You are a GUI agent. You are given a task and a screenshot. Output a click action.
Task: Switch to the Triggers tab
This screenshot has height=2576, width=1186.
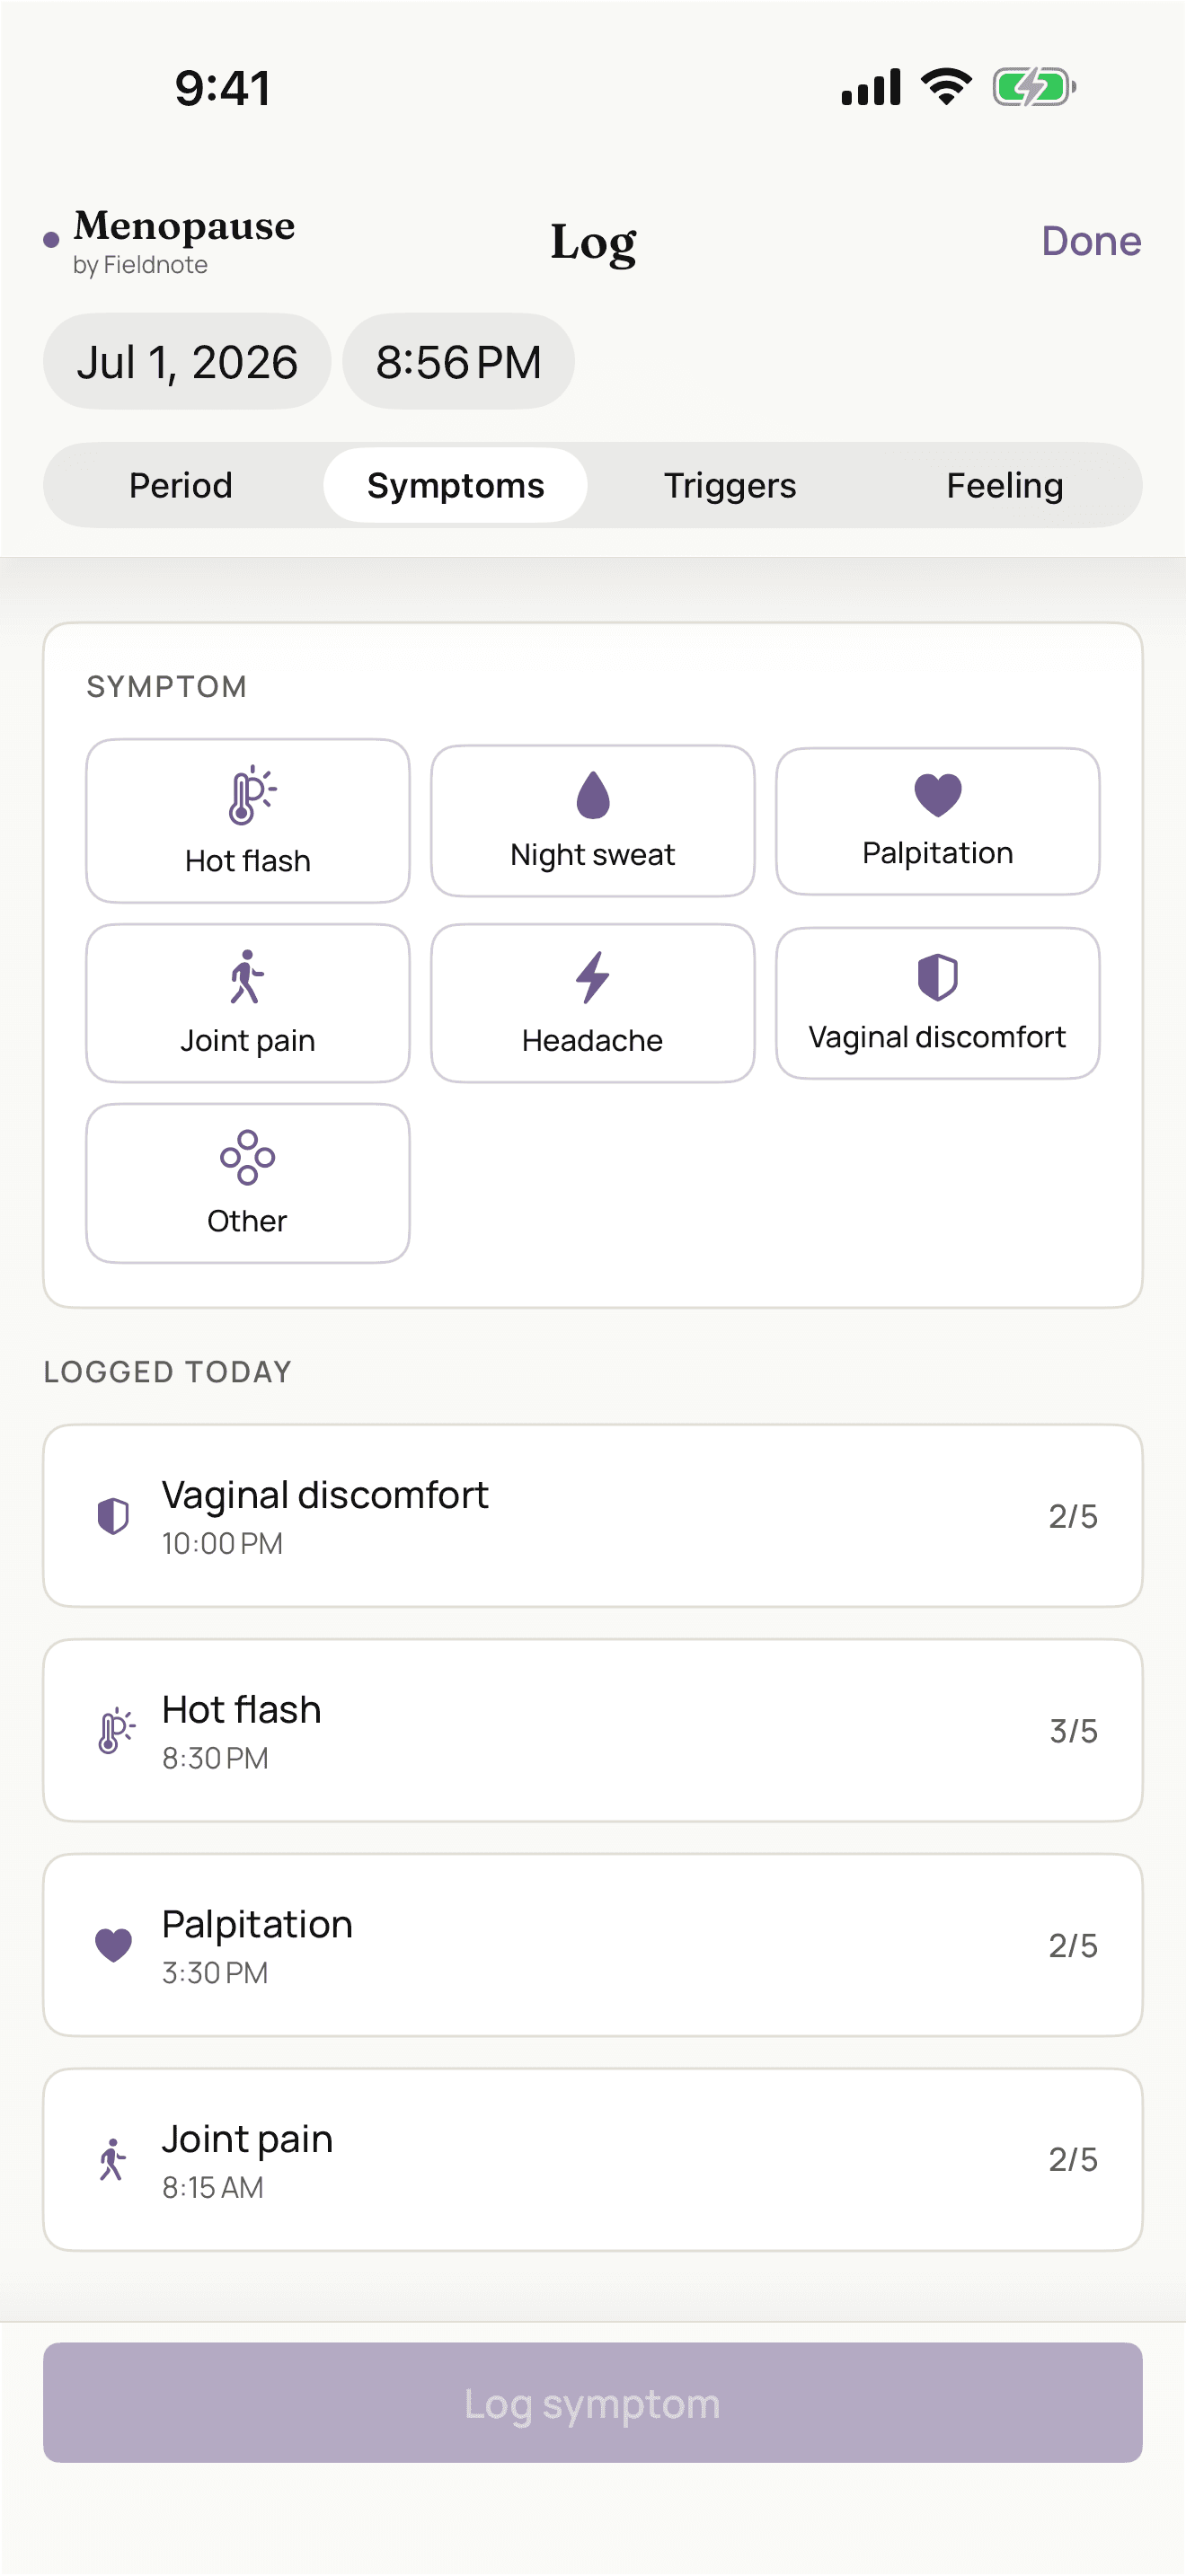[730, 485]
